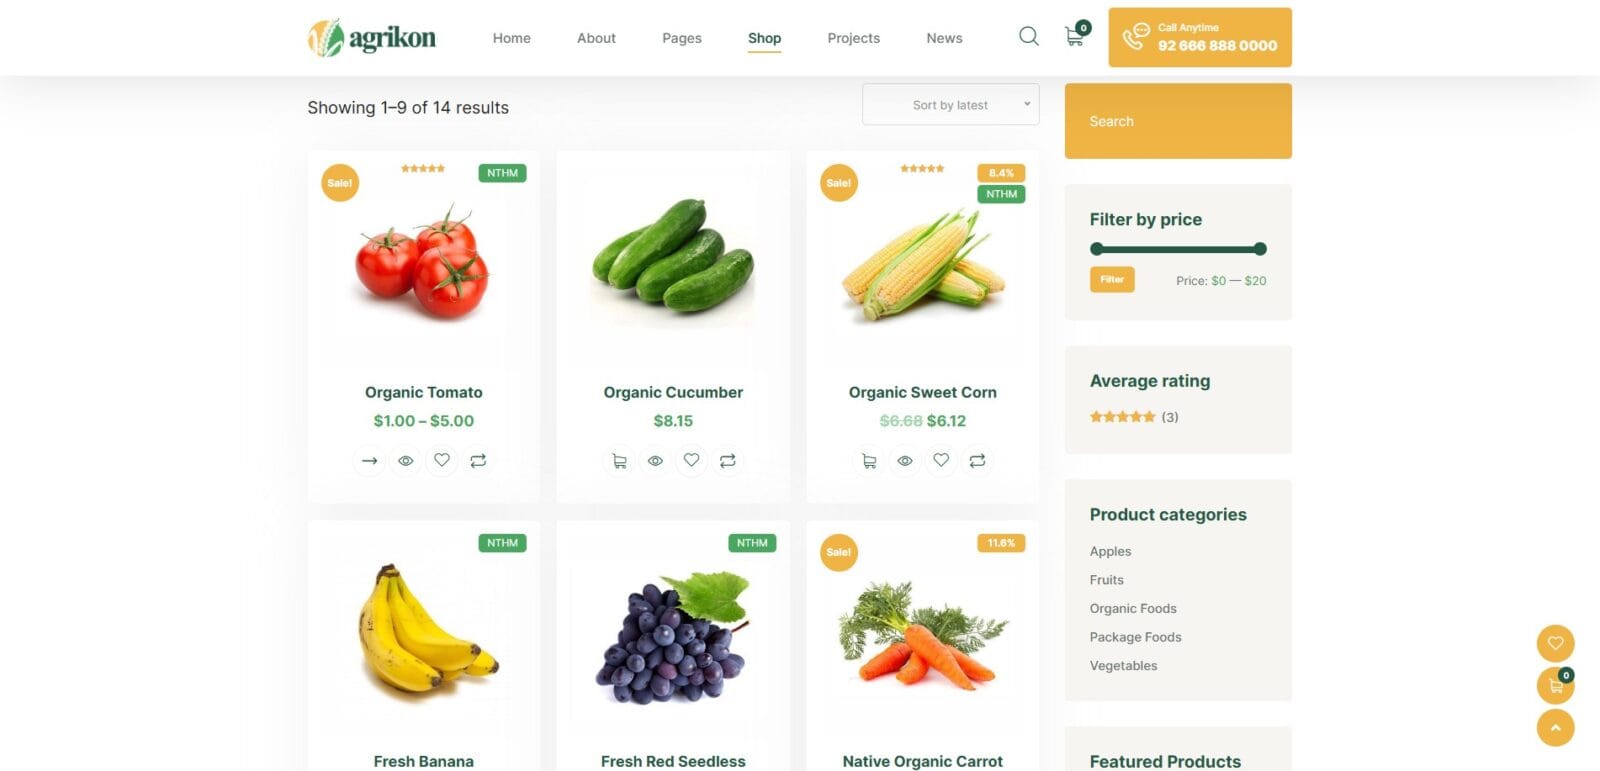The width and height of the screenshot is (1600, 771).
Task: Add Organic Cucumber to cart
Action: coord(619,461)
